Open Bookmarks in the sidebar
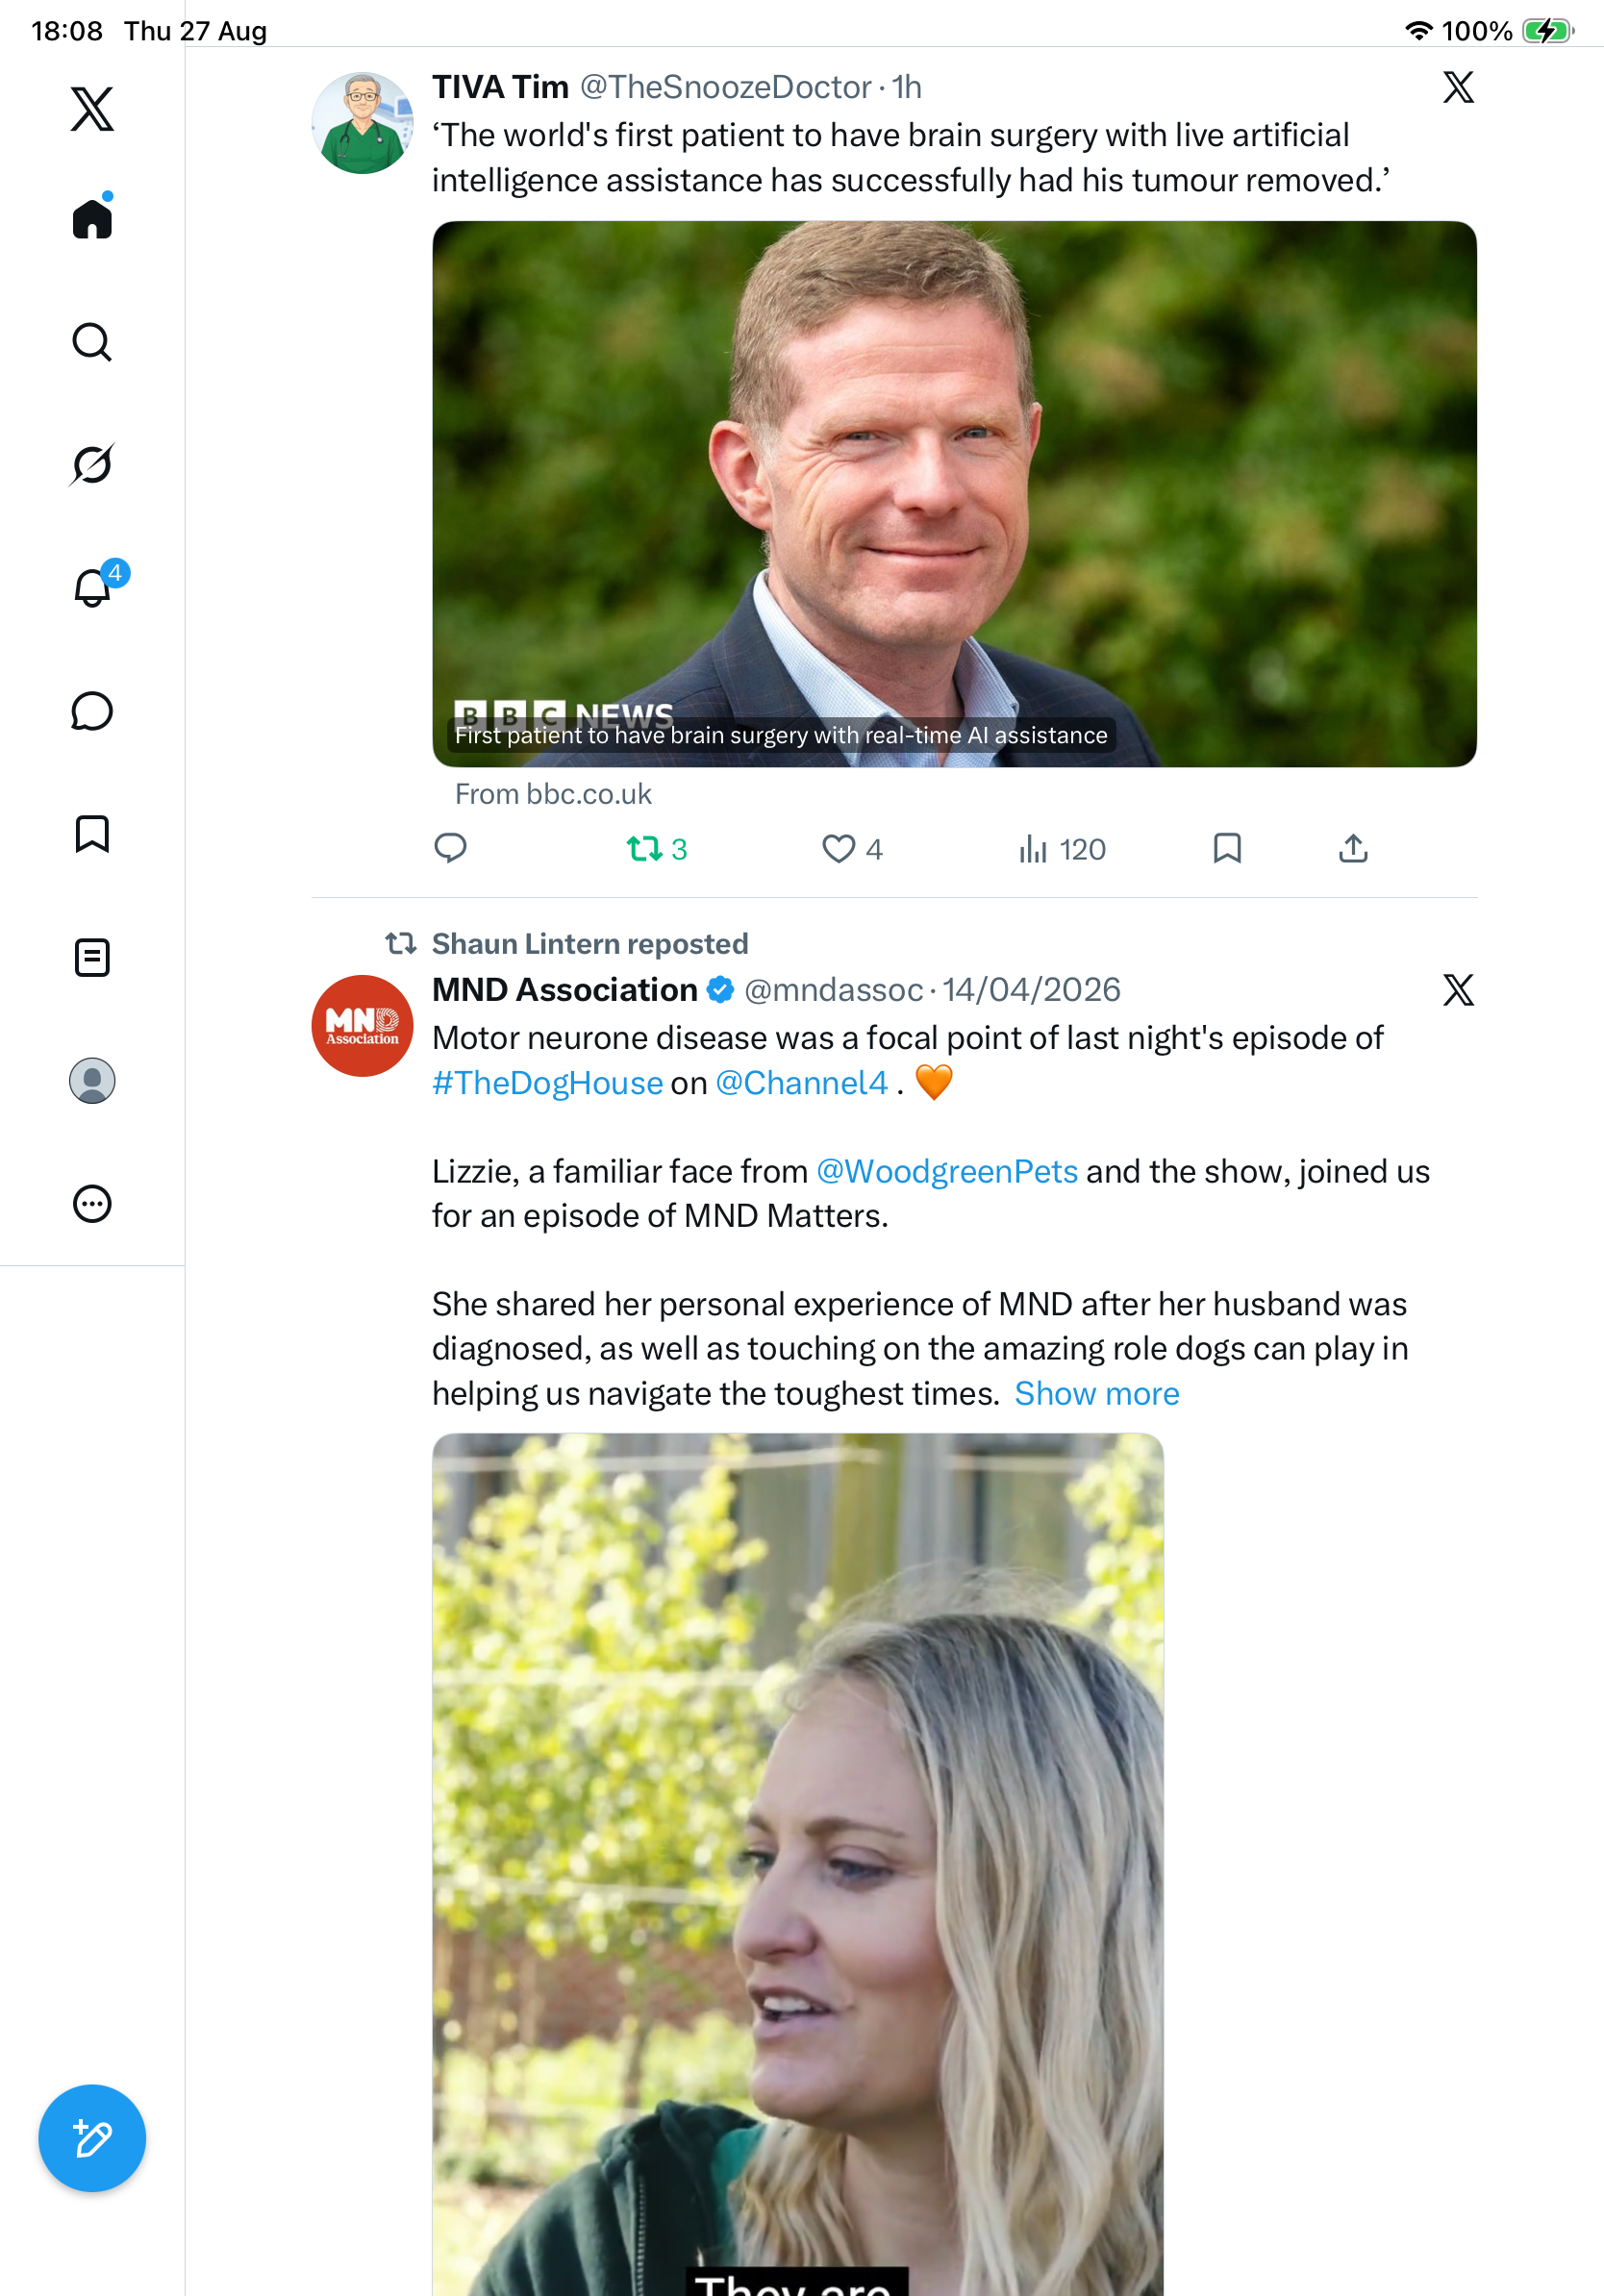Viewport: 1604px width, 2296px height. pos(92,834)
